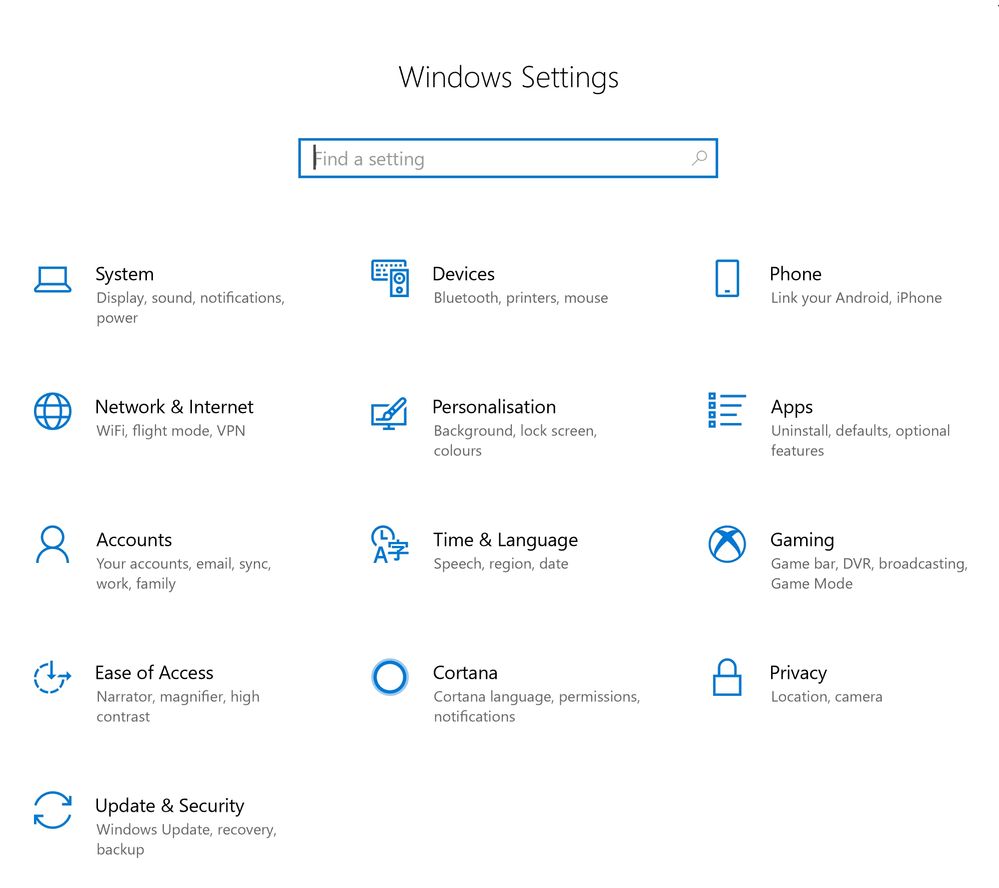Viewport: 999px width, 888px height.
Task: Click the Ease of Access icon
Action: click(52, 677)
